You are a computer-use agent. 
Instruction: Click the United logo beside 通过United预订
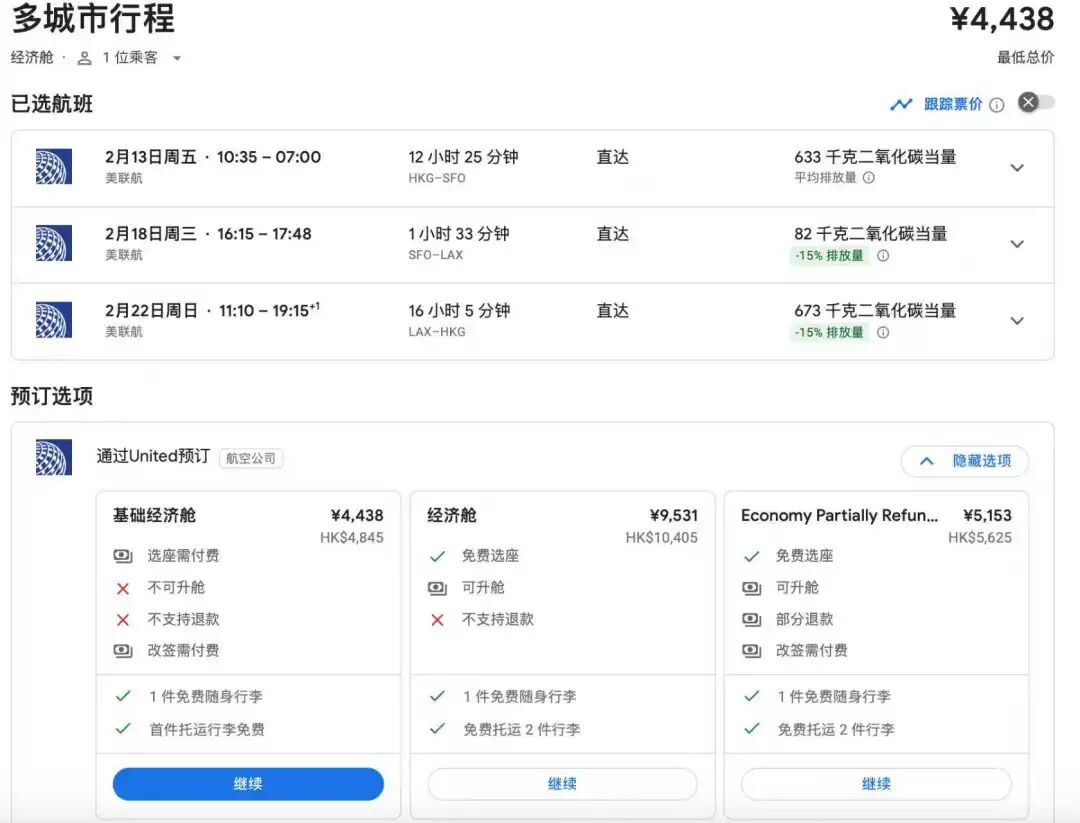click(x=53, y=457)
